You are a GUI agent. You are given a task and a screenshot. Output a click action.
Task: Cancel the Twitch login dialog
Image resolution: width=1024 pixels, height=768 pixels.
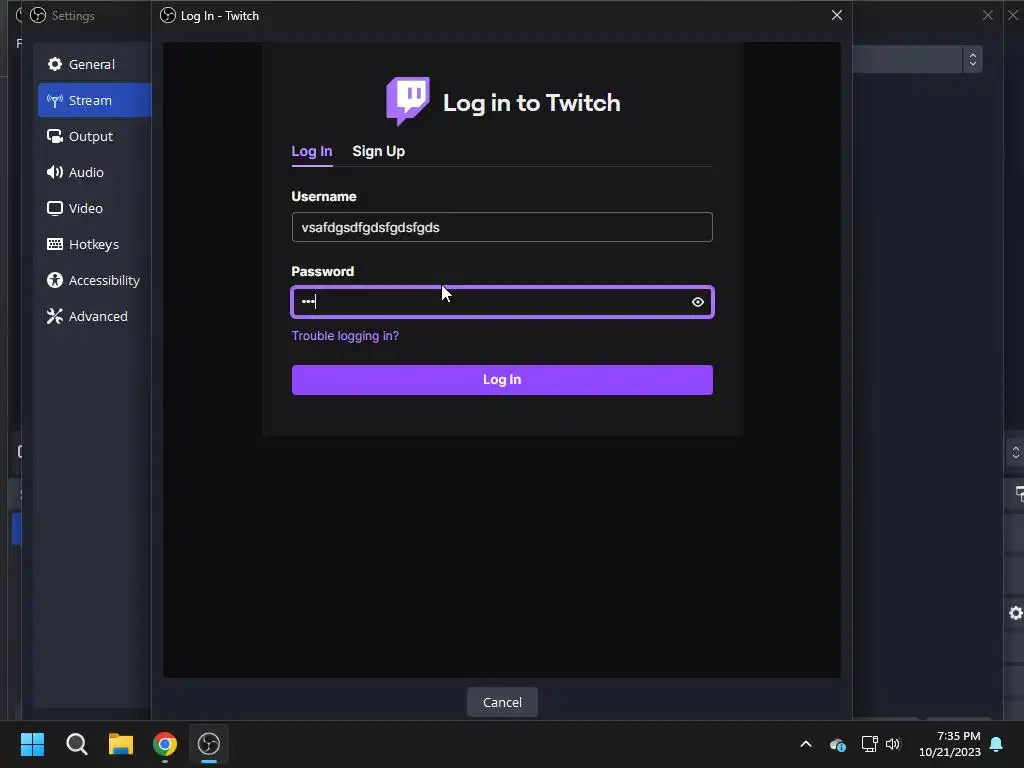coord(502,702)
